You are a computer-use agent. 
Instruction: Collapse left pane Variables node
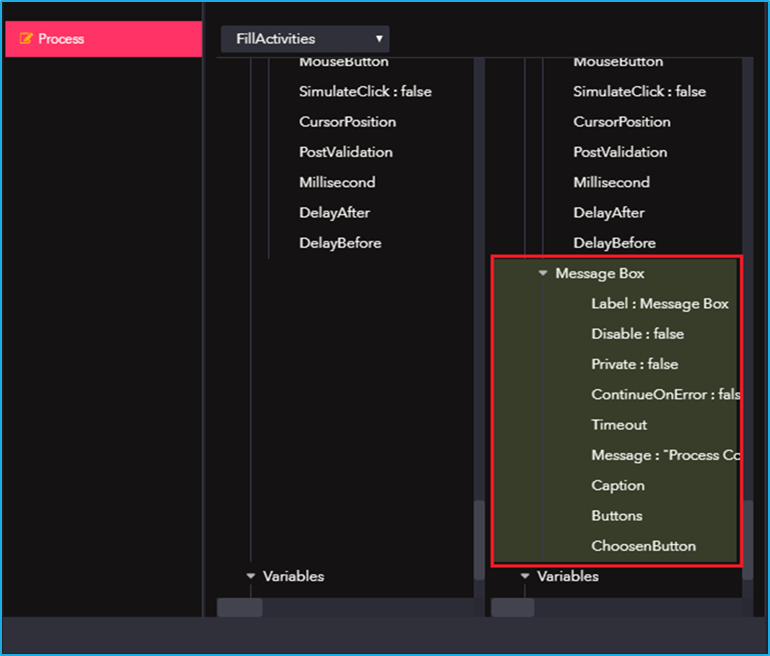click(250, 576)
